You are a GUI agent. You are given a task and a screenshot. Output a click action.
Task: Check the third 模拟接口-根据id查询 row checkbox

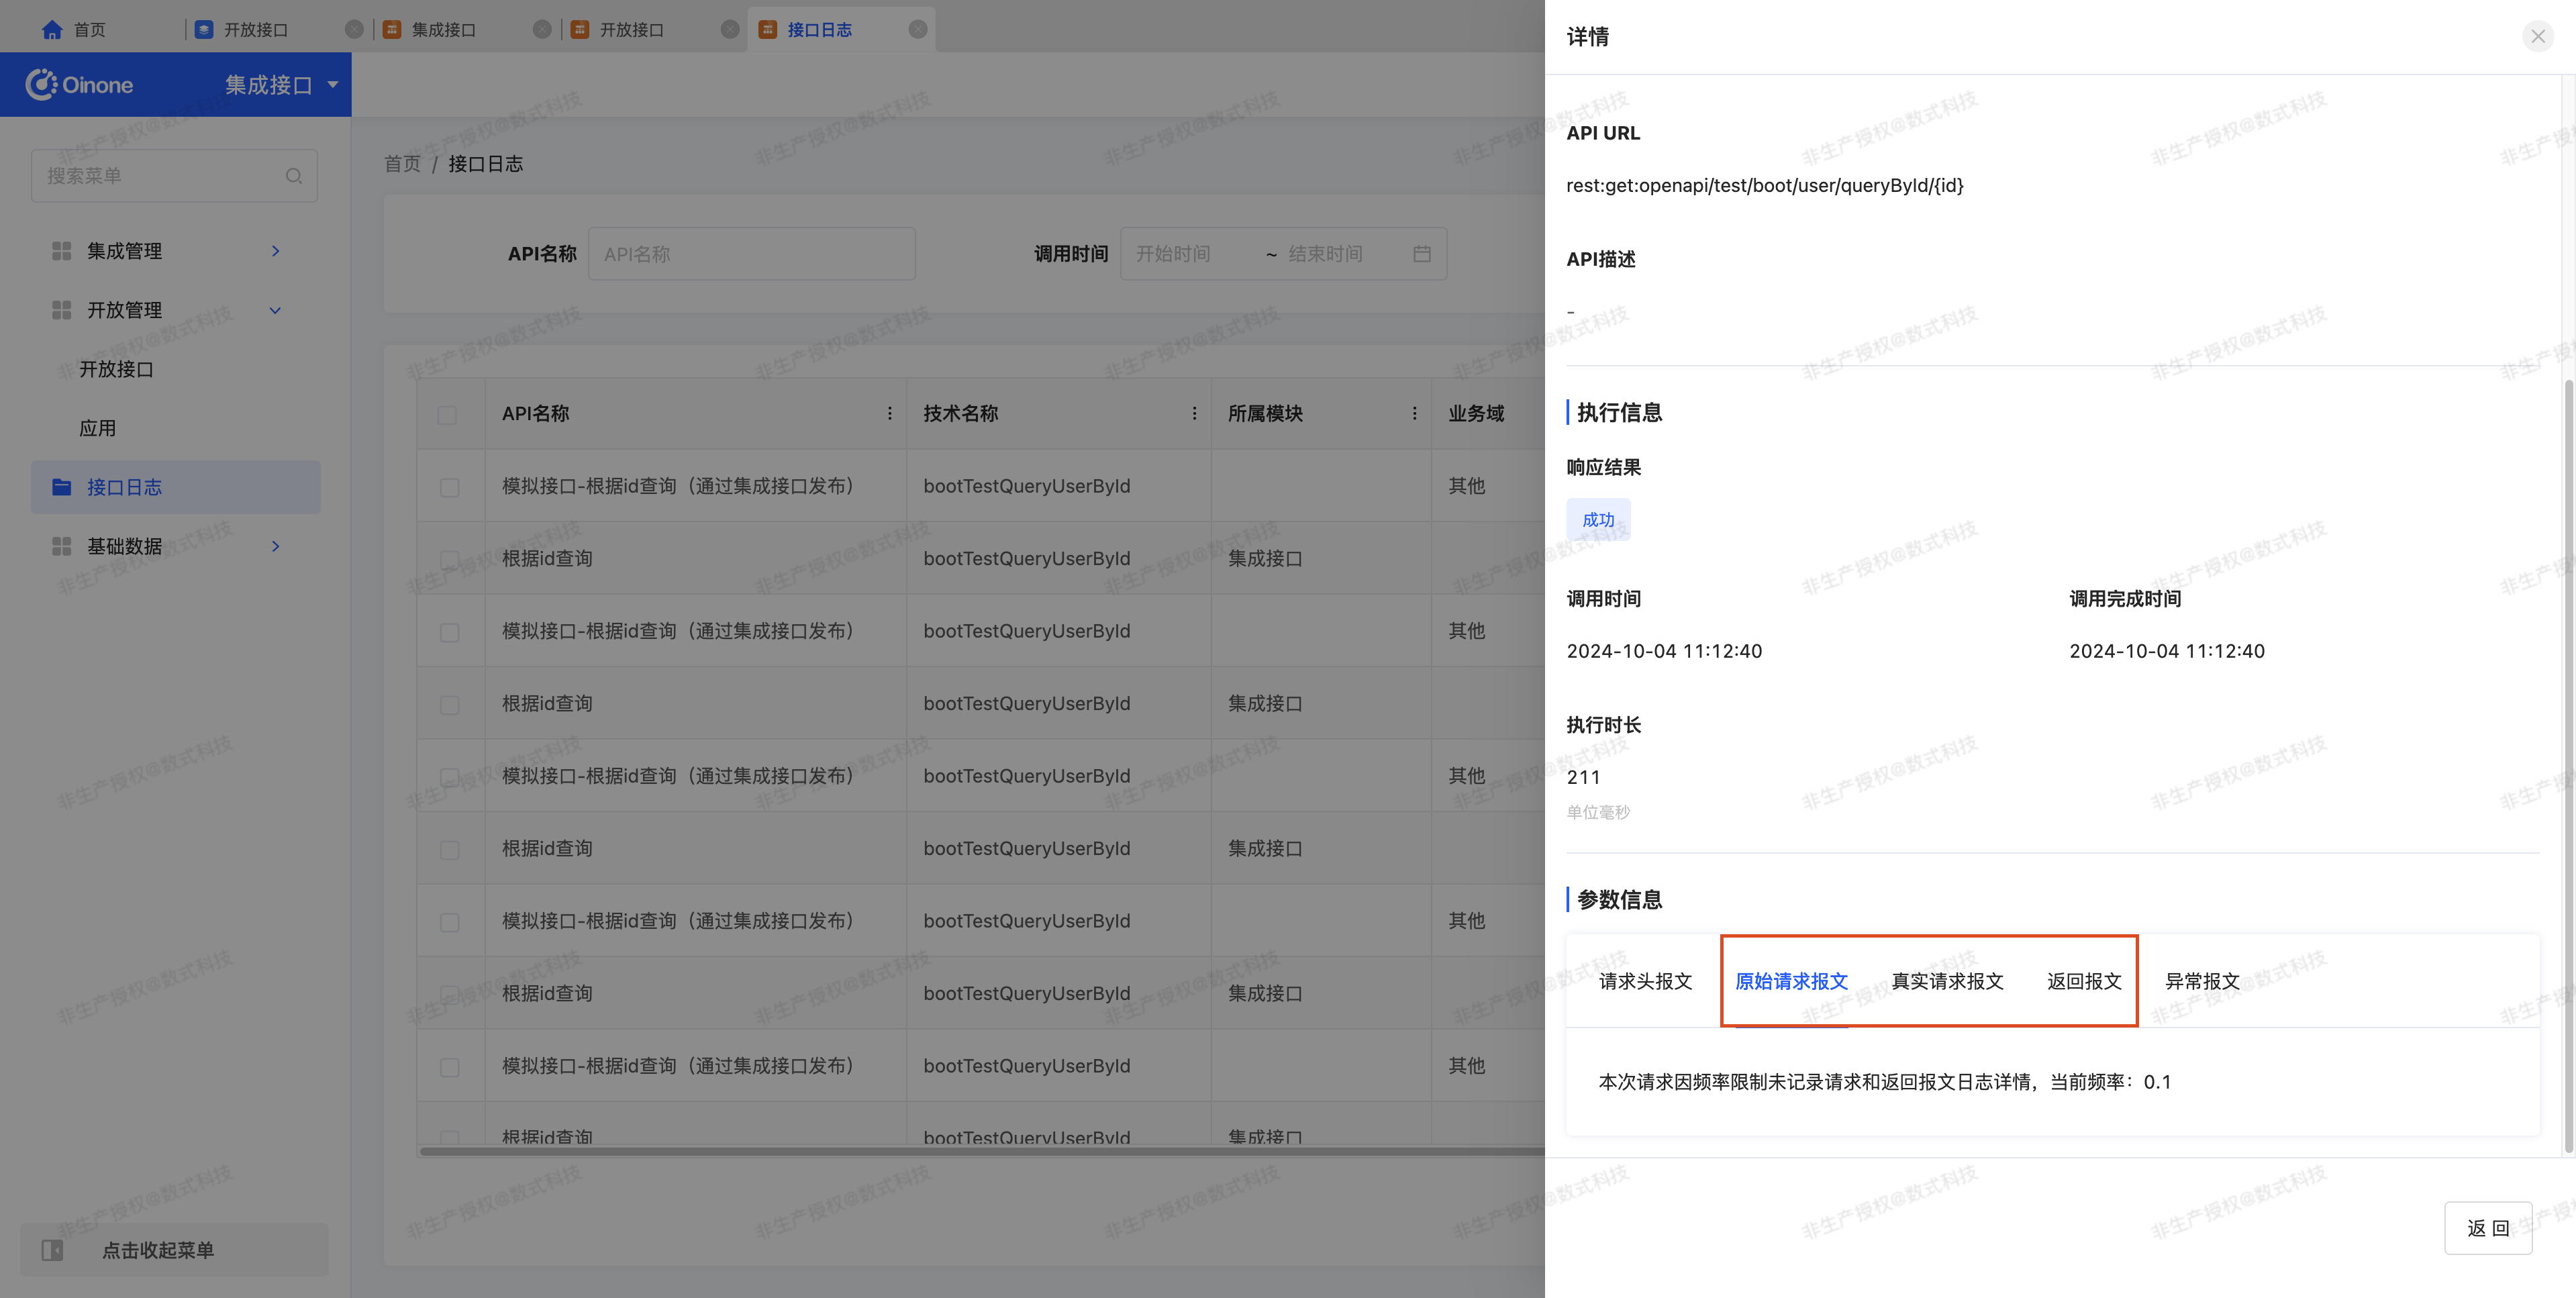pos(449,777)
